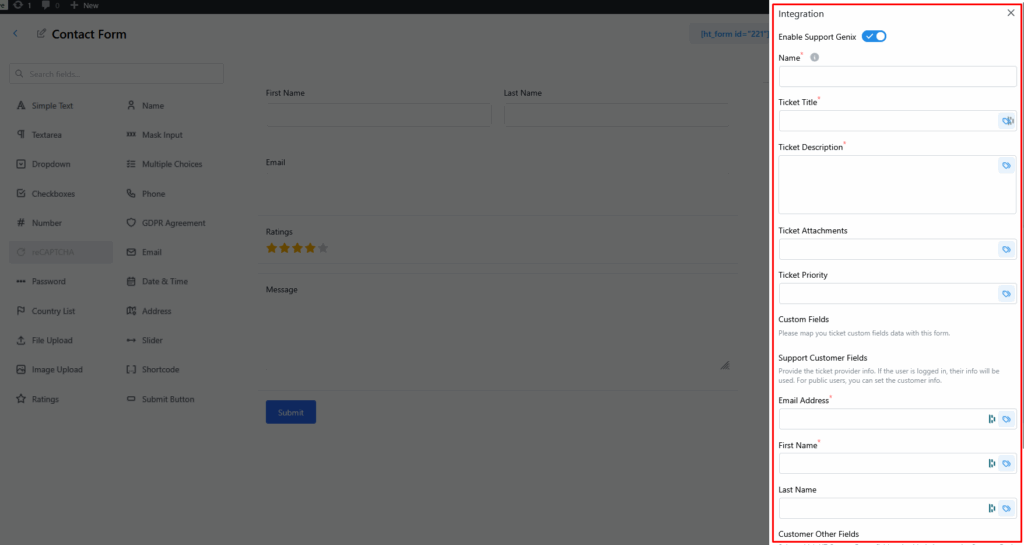Screen dimensions: 1024x545
Task: Click the tag icon in Email Address field
Action: (x=1007, y=419)
